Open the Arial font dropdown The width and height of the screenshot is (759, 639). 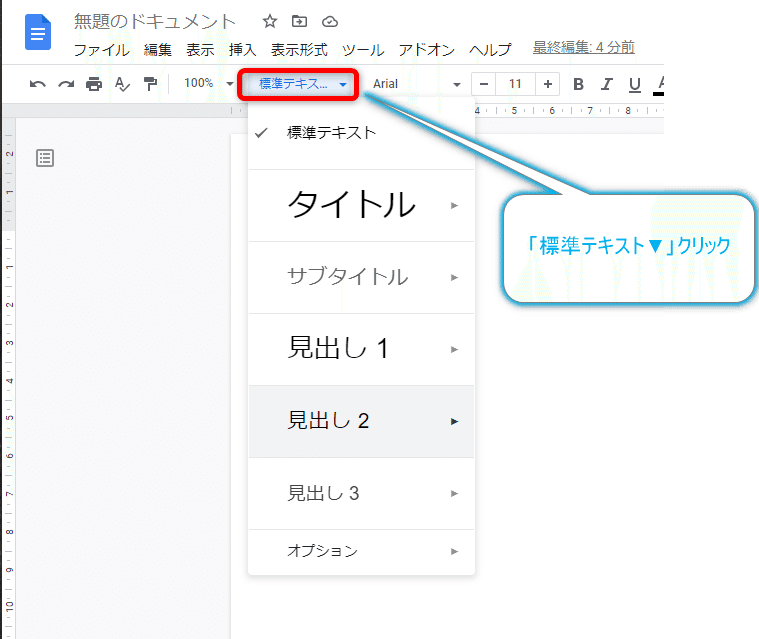[x=416, y=84]
